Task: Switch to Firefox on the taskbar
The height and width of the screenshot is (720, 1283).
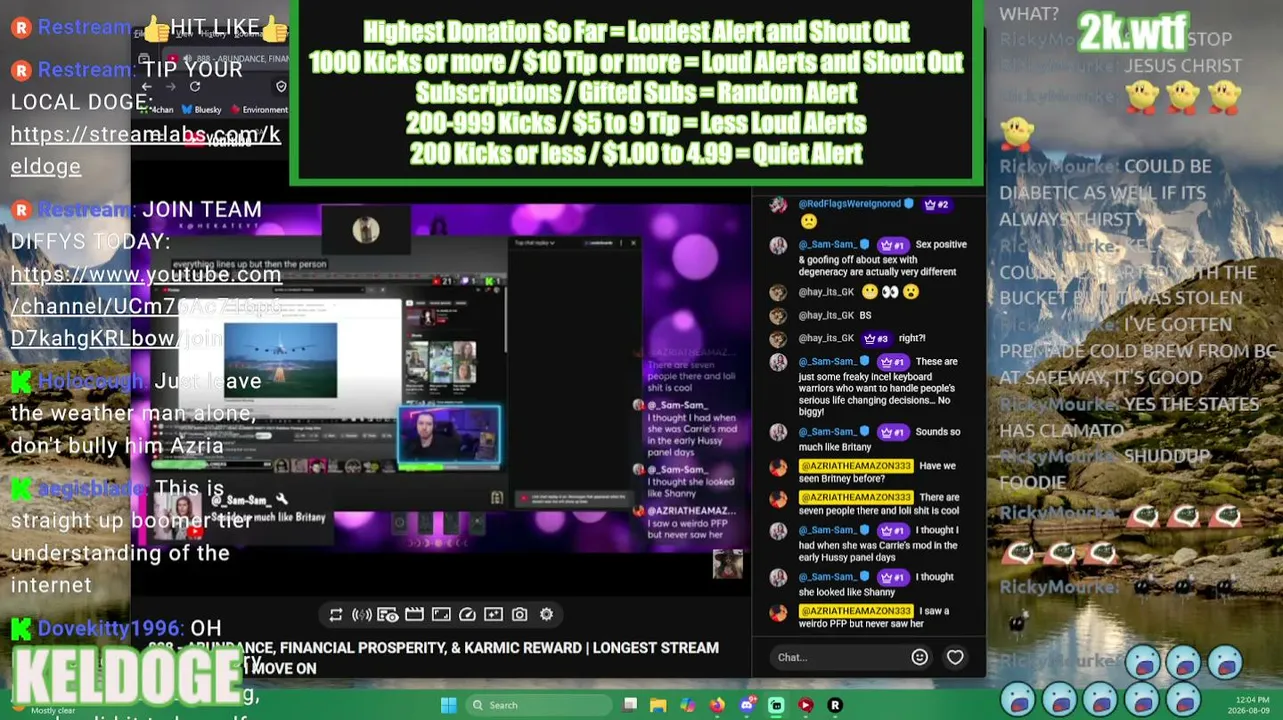Action: [717, 705]
